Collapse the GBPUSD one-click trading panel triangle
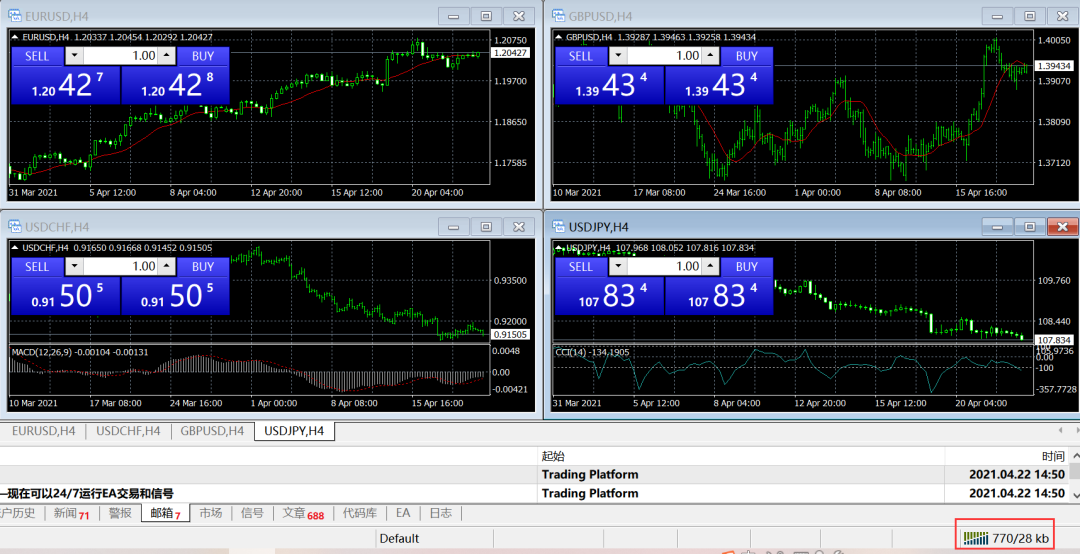The image size is (1080, 554). (x=560, y=37)
